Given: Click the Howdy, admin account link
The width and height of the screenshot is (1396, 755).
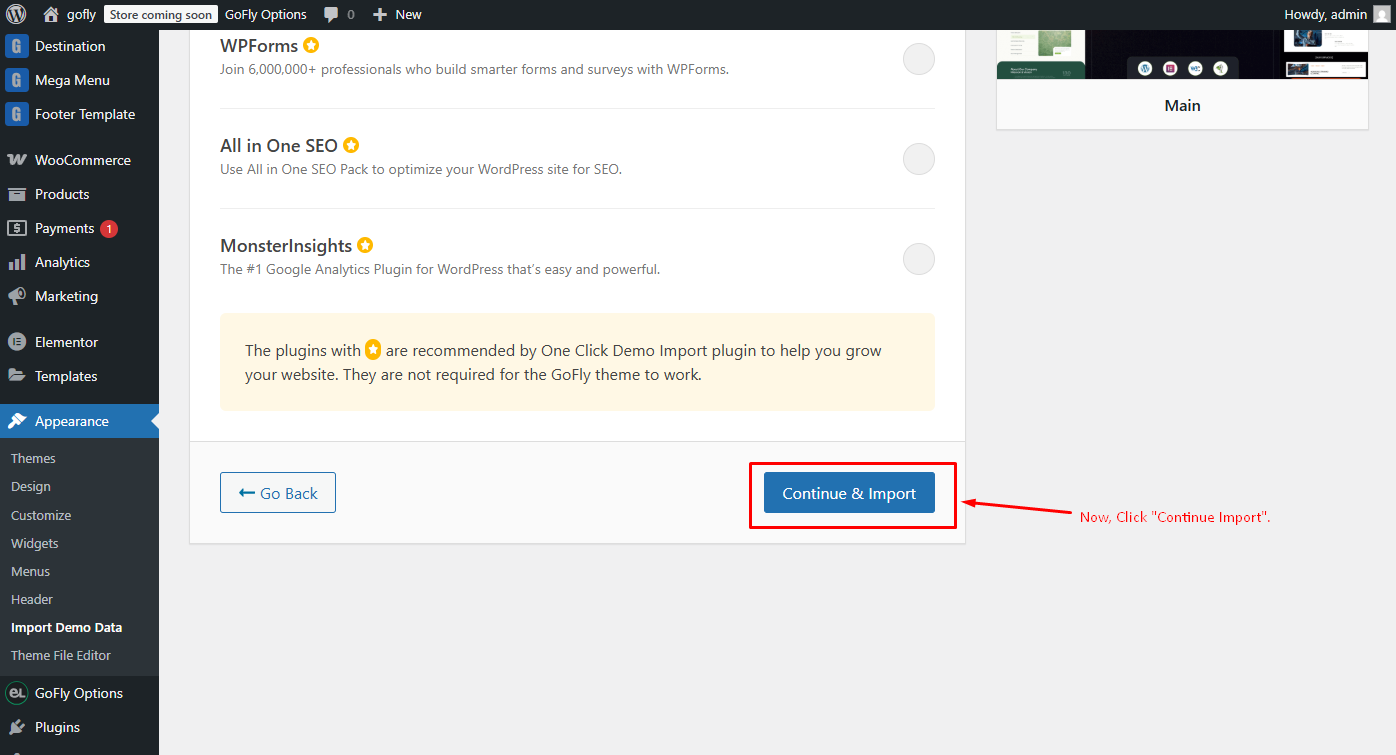Looking at the screenshot, I should (1325, 15).
